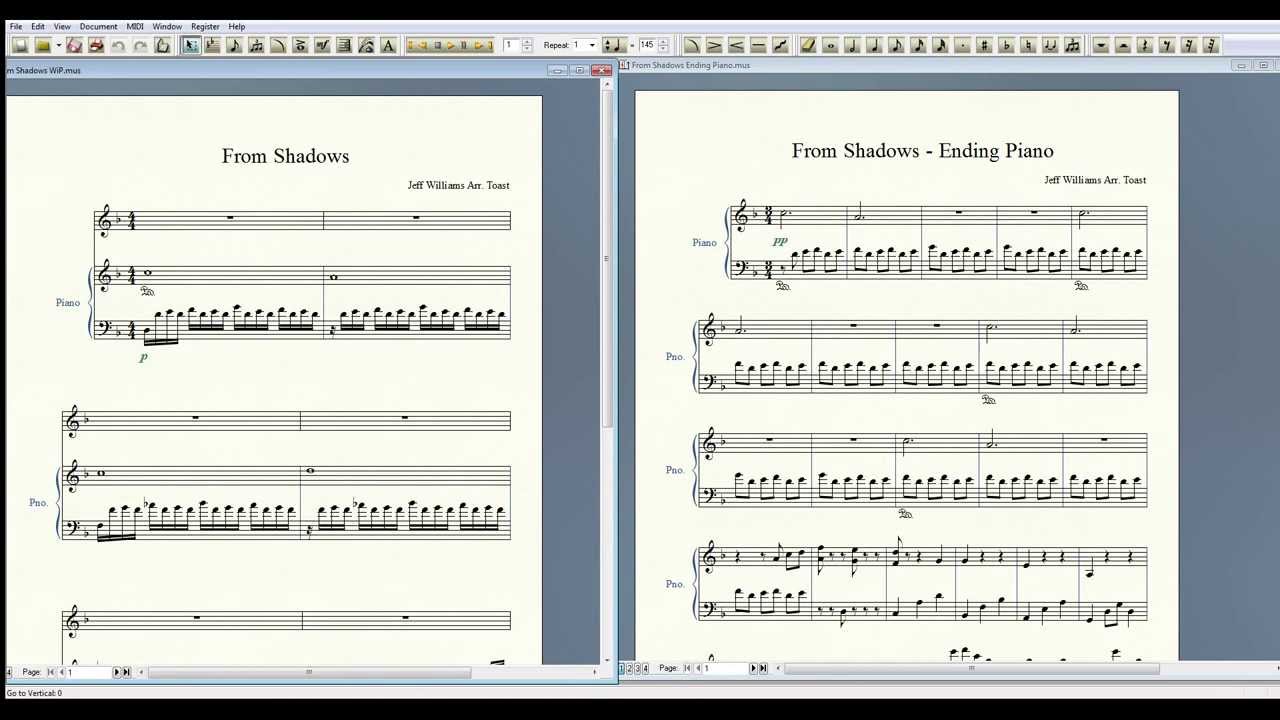Select the sharp accidental tool
Screen dimensions: 1280x720
tap(984, 45)
